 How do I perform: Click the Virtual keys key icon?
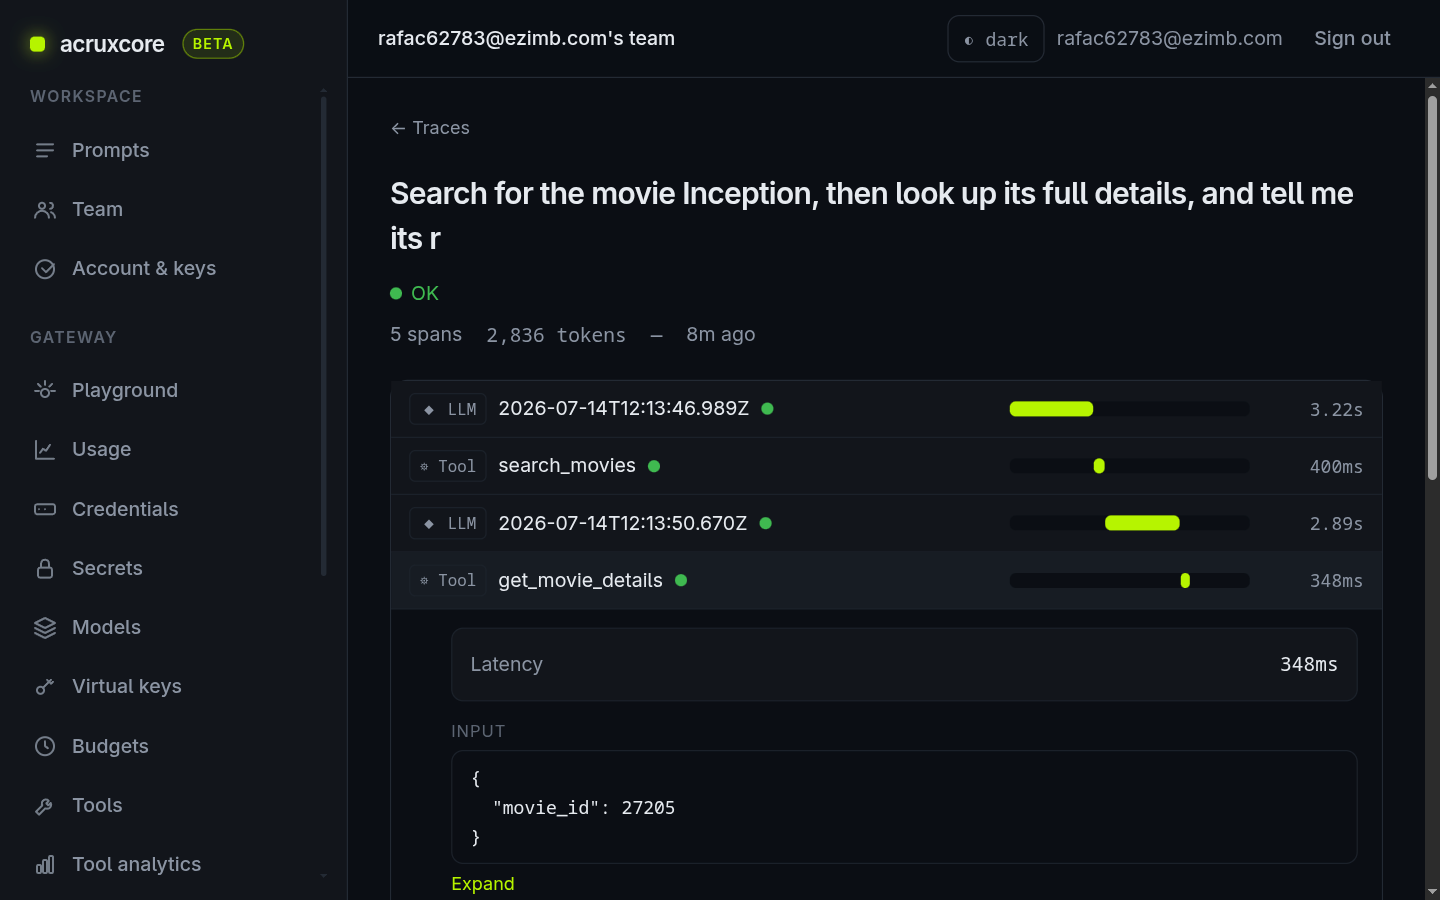tap(45, 686)
